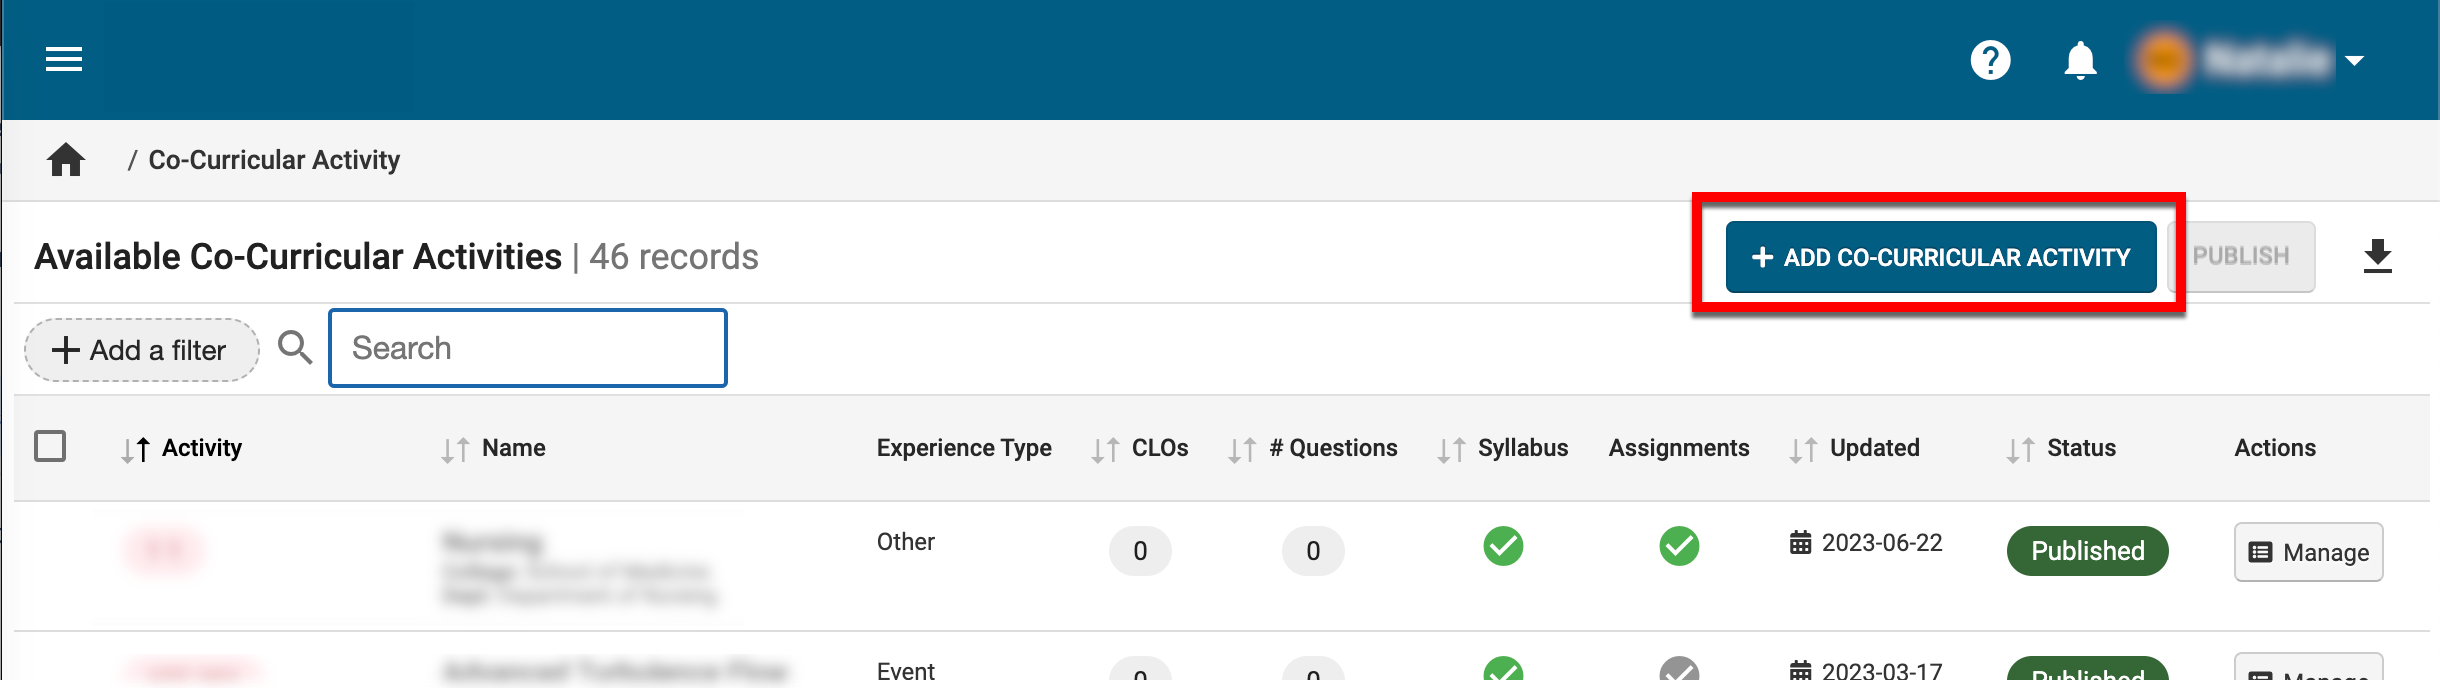
Task: Toggle the select-all checkbox in table header
Action: pos(50,446)
